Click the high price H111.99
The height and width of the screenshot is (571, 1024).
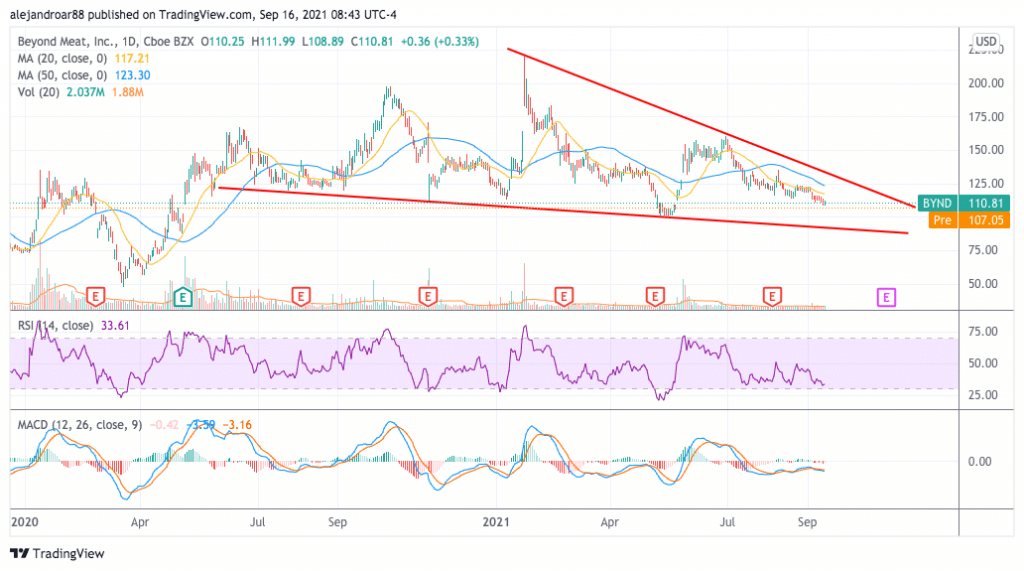(273, 41)
